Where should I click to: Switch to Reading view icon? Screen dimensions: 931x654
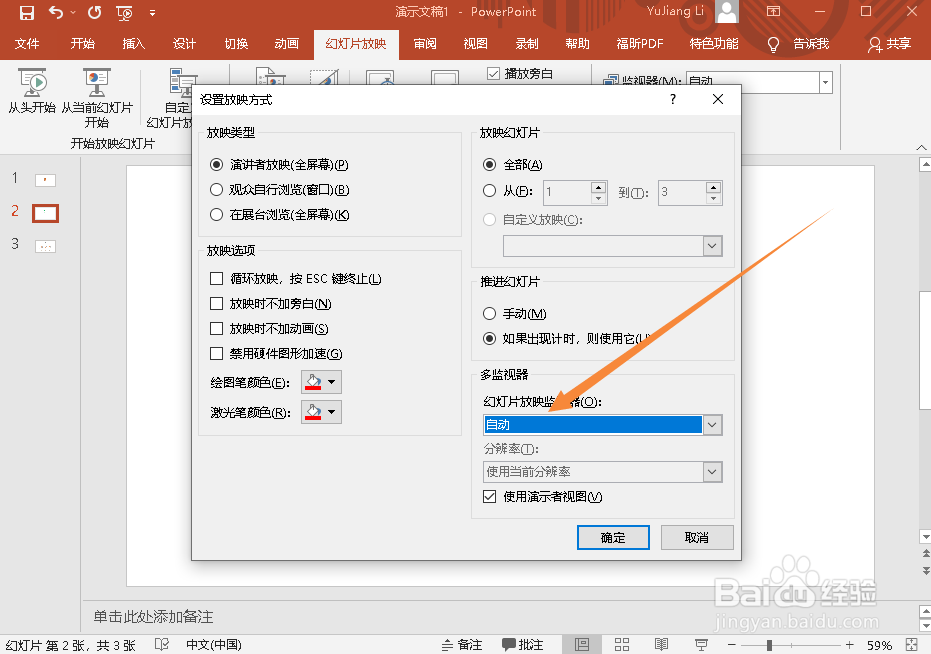click(x=661, y=644)
